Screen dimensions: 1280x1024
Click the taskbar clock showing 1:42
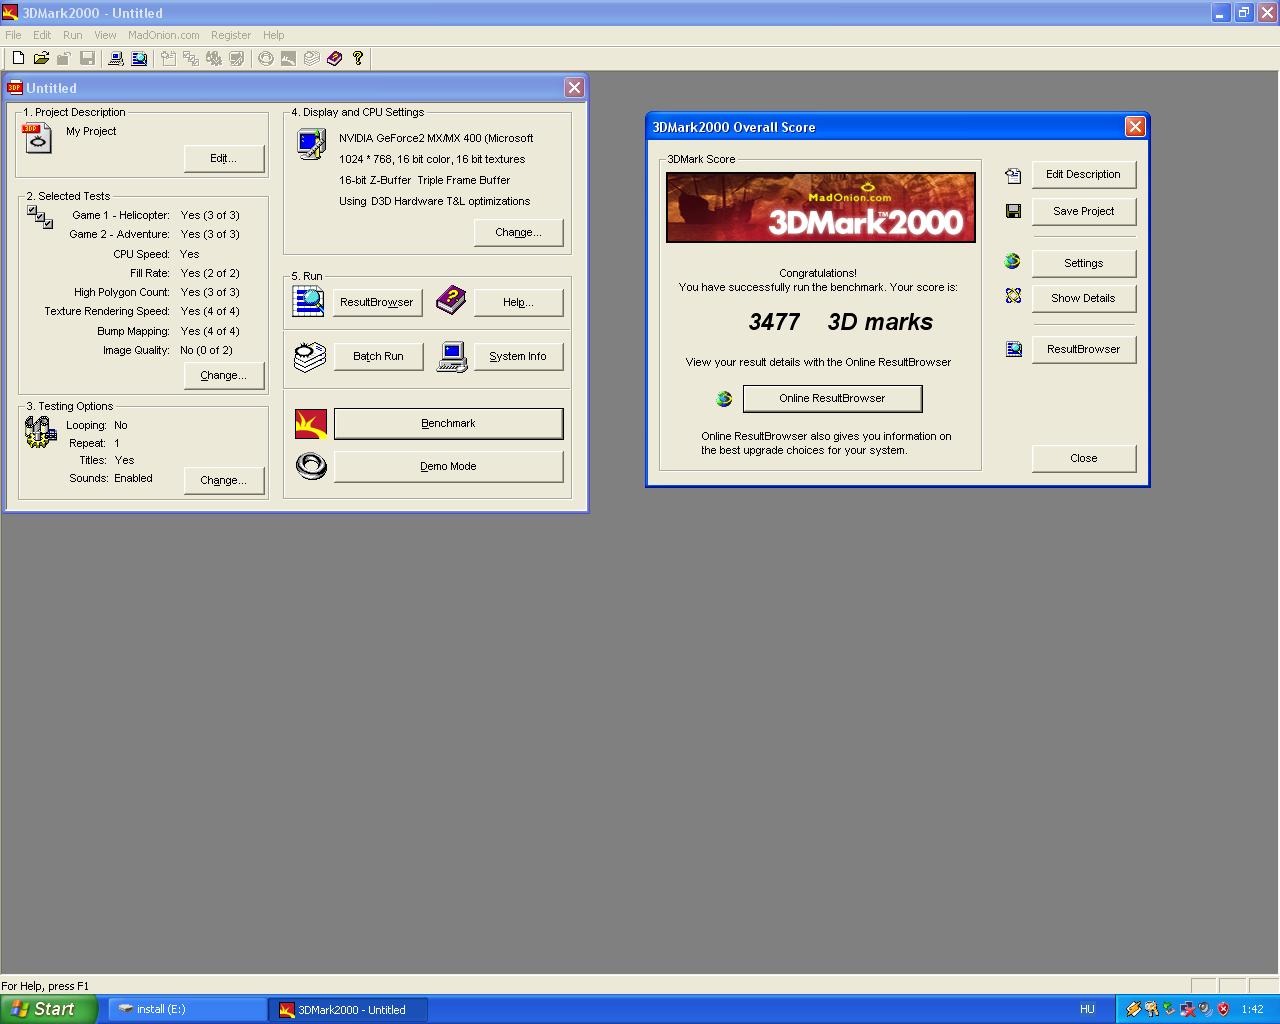click(1252, 1009)
